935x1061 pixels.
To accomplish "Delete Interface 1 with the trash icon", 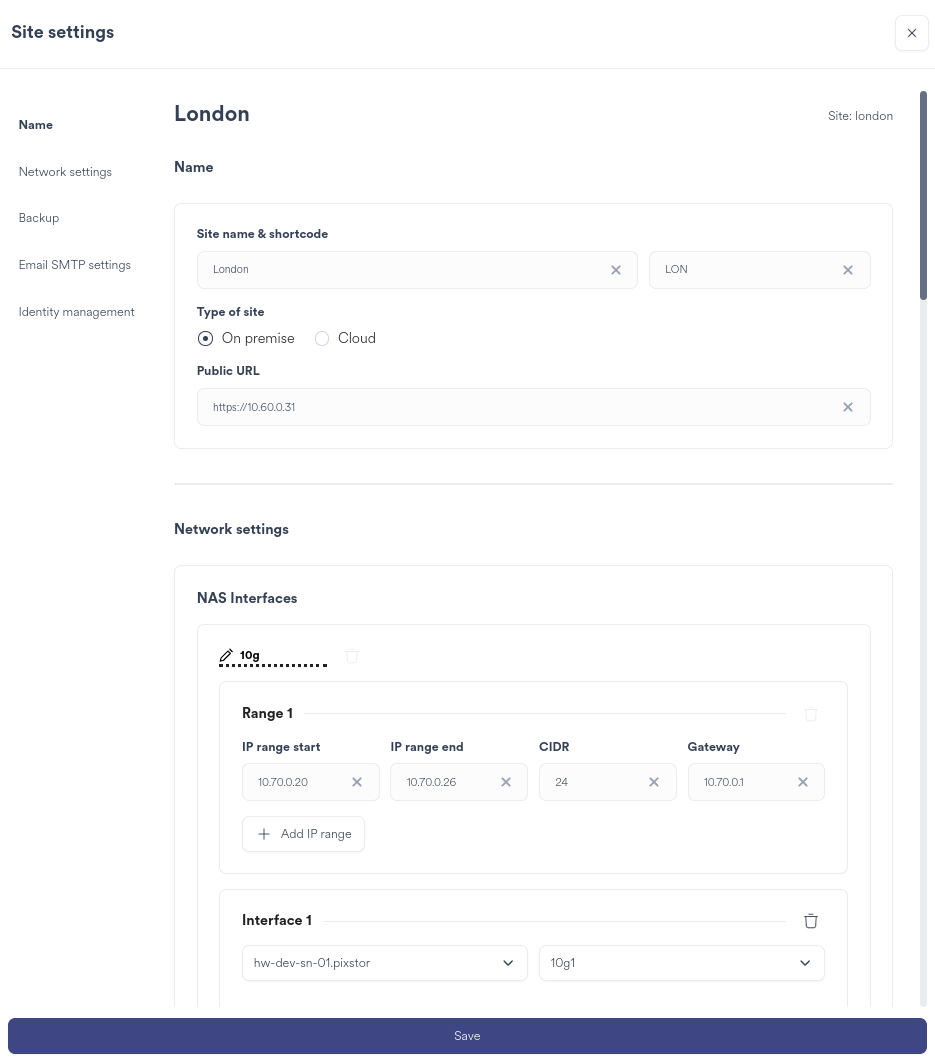I will (811, 920).
